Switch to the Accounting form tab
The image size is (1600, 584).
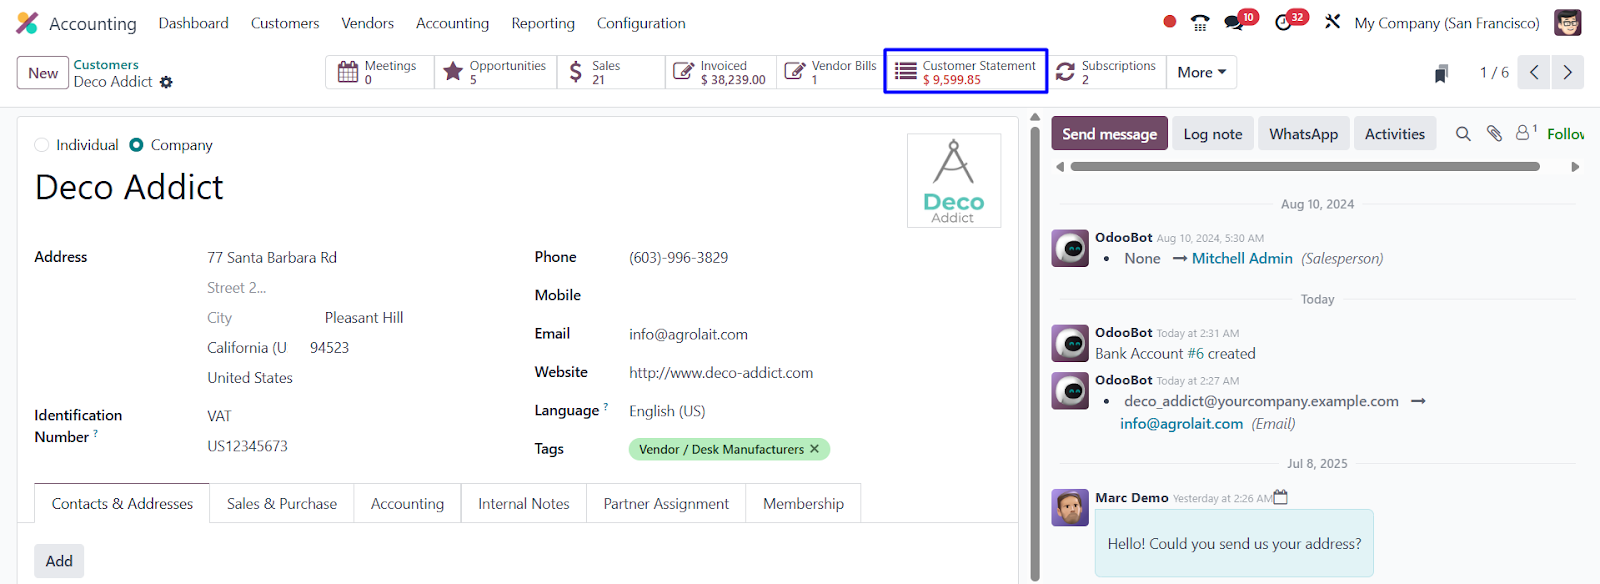[407, 503]
